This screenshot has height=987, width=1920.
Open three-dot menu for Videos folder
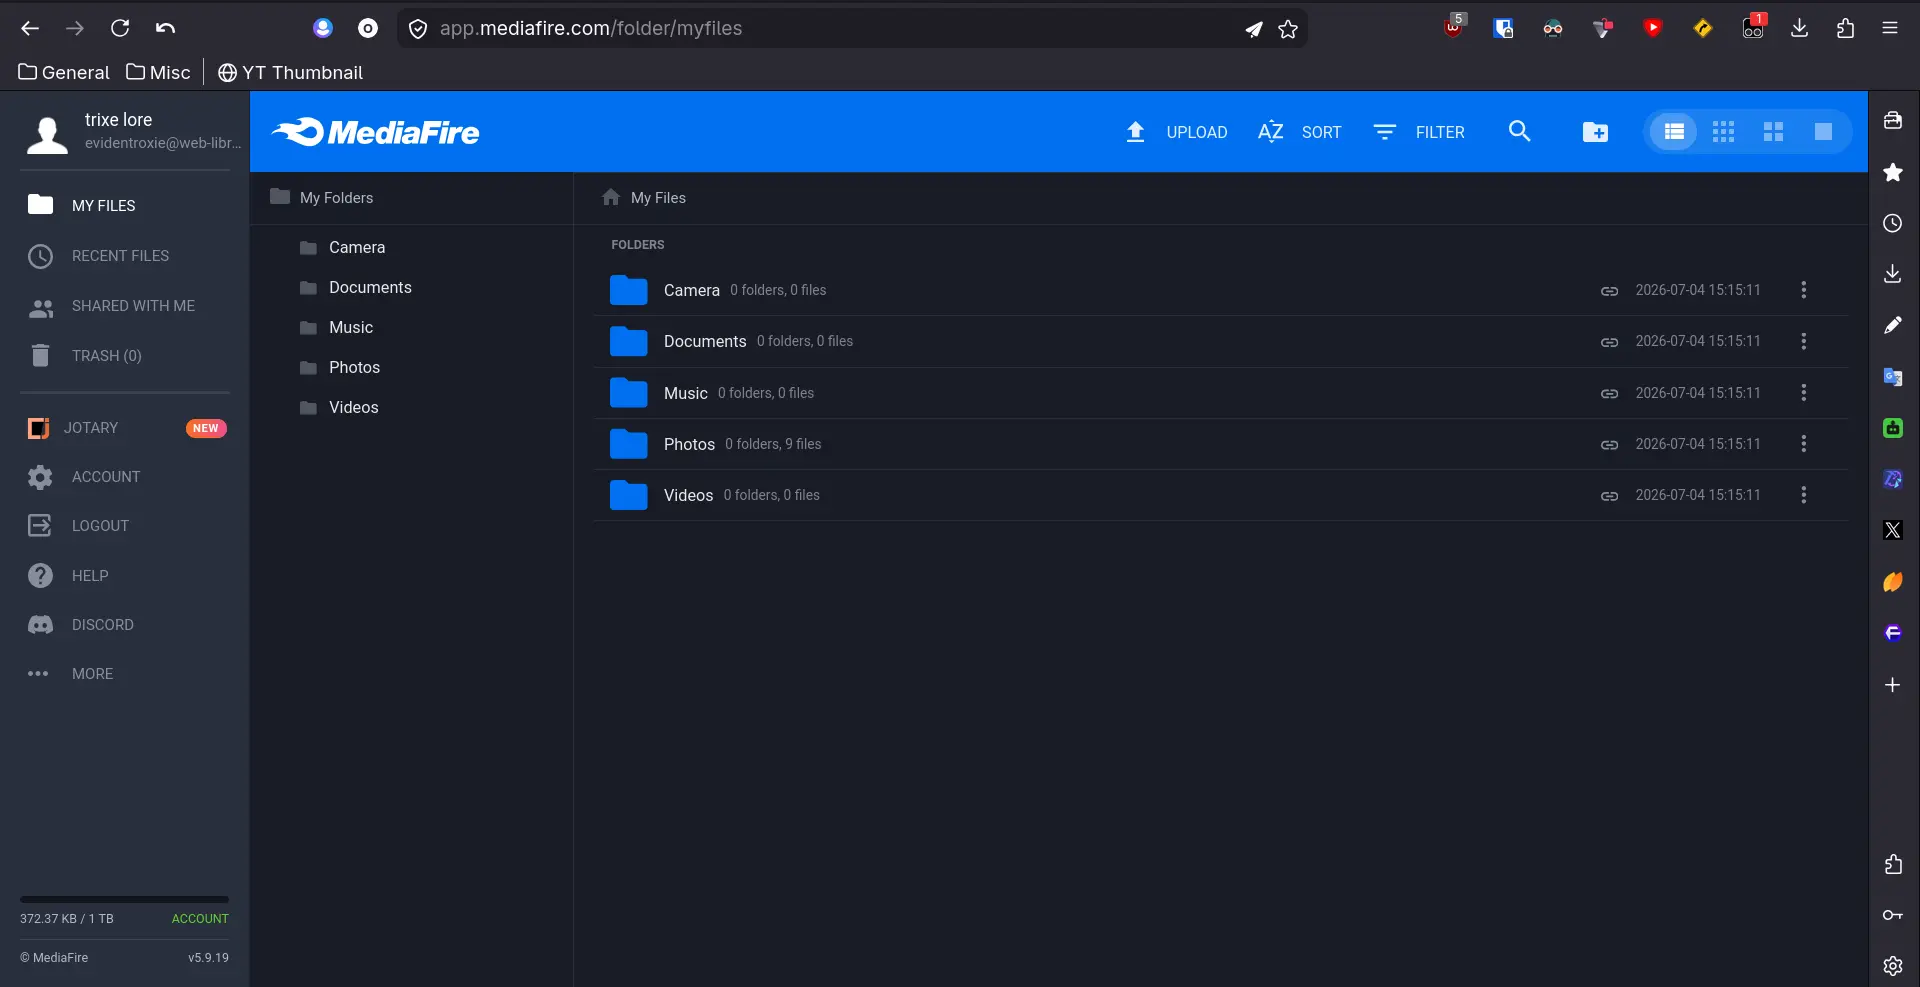click(1803, 495)
